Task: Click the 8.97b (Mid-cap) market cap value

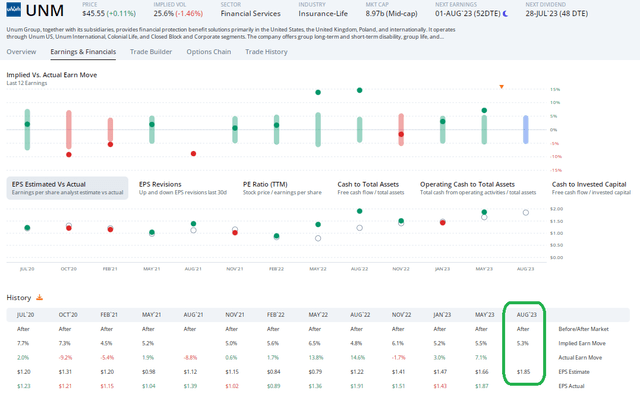Action: (x=391, y=13)
